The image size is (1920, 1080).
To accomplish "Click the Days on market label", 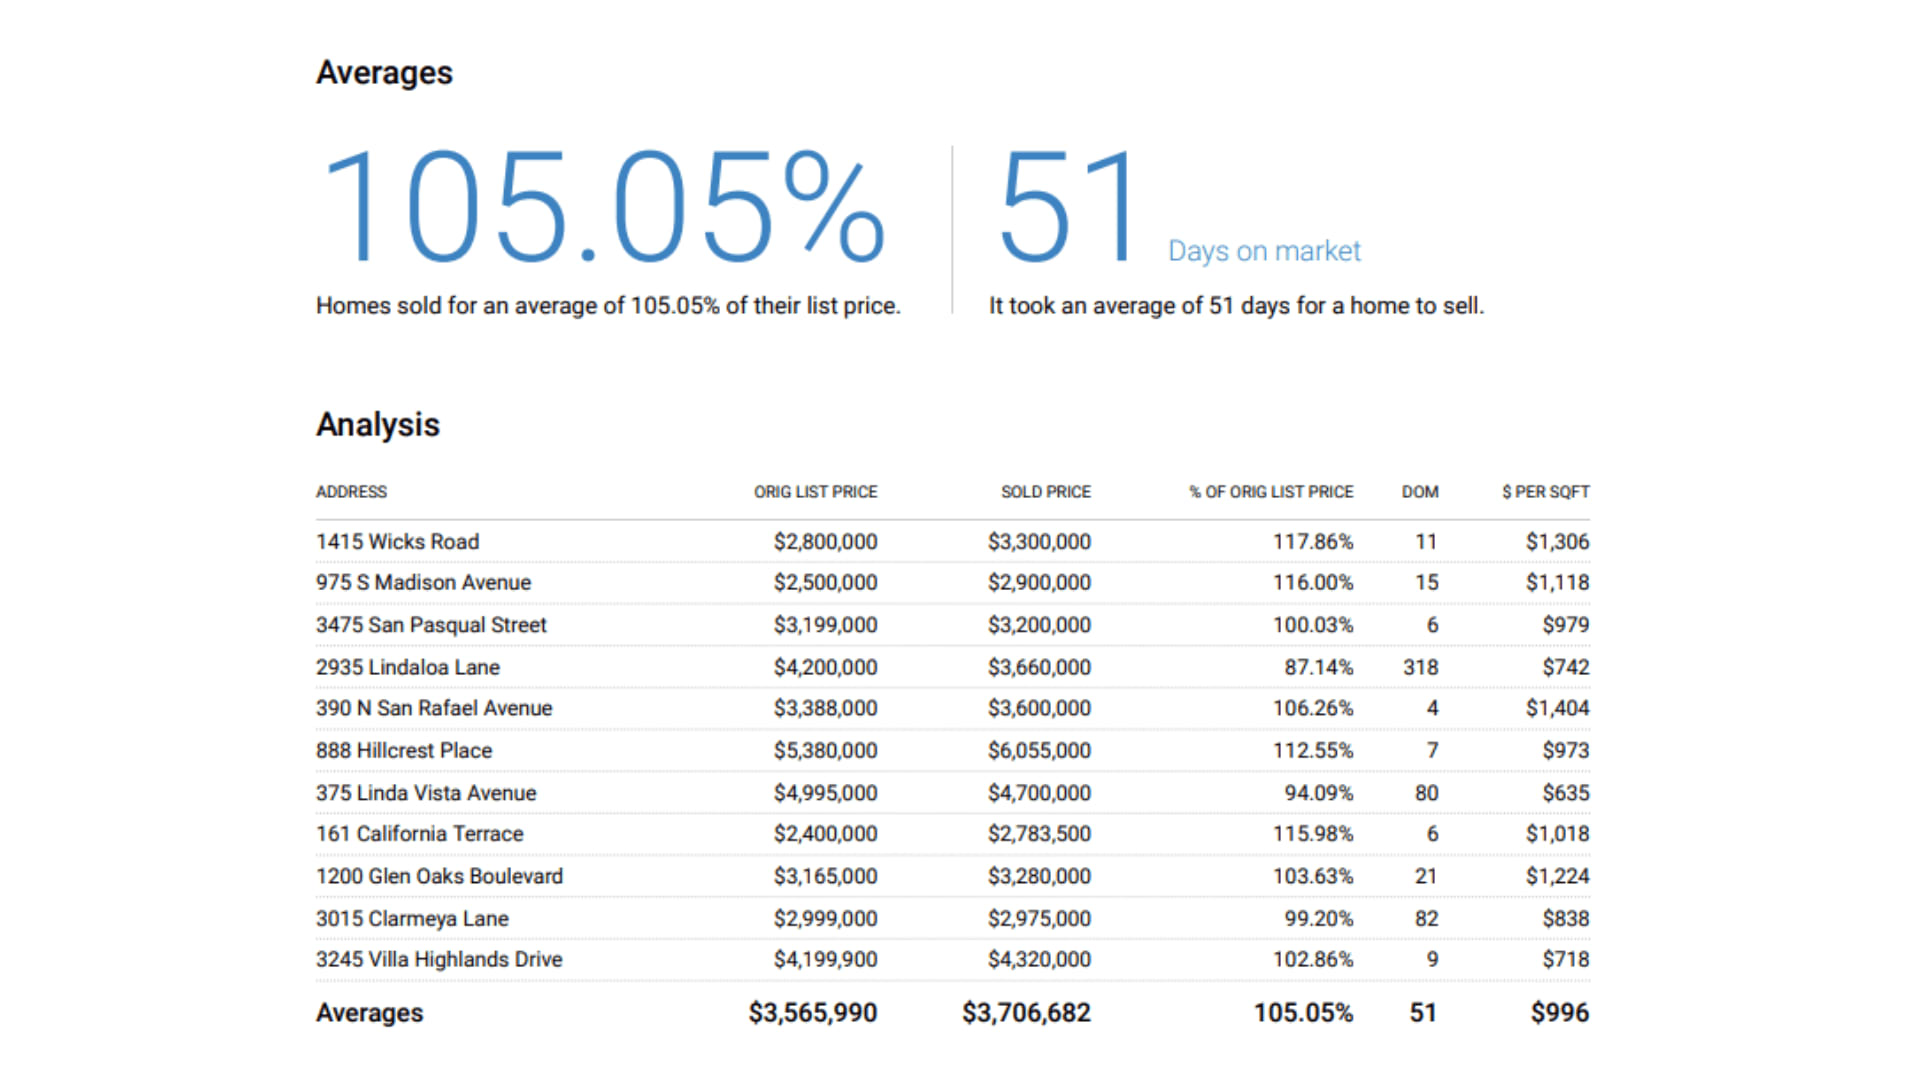I will (x=1264, y=251).
